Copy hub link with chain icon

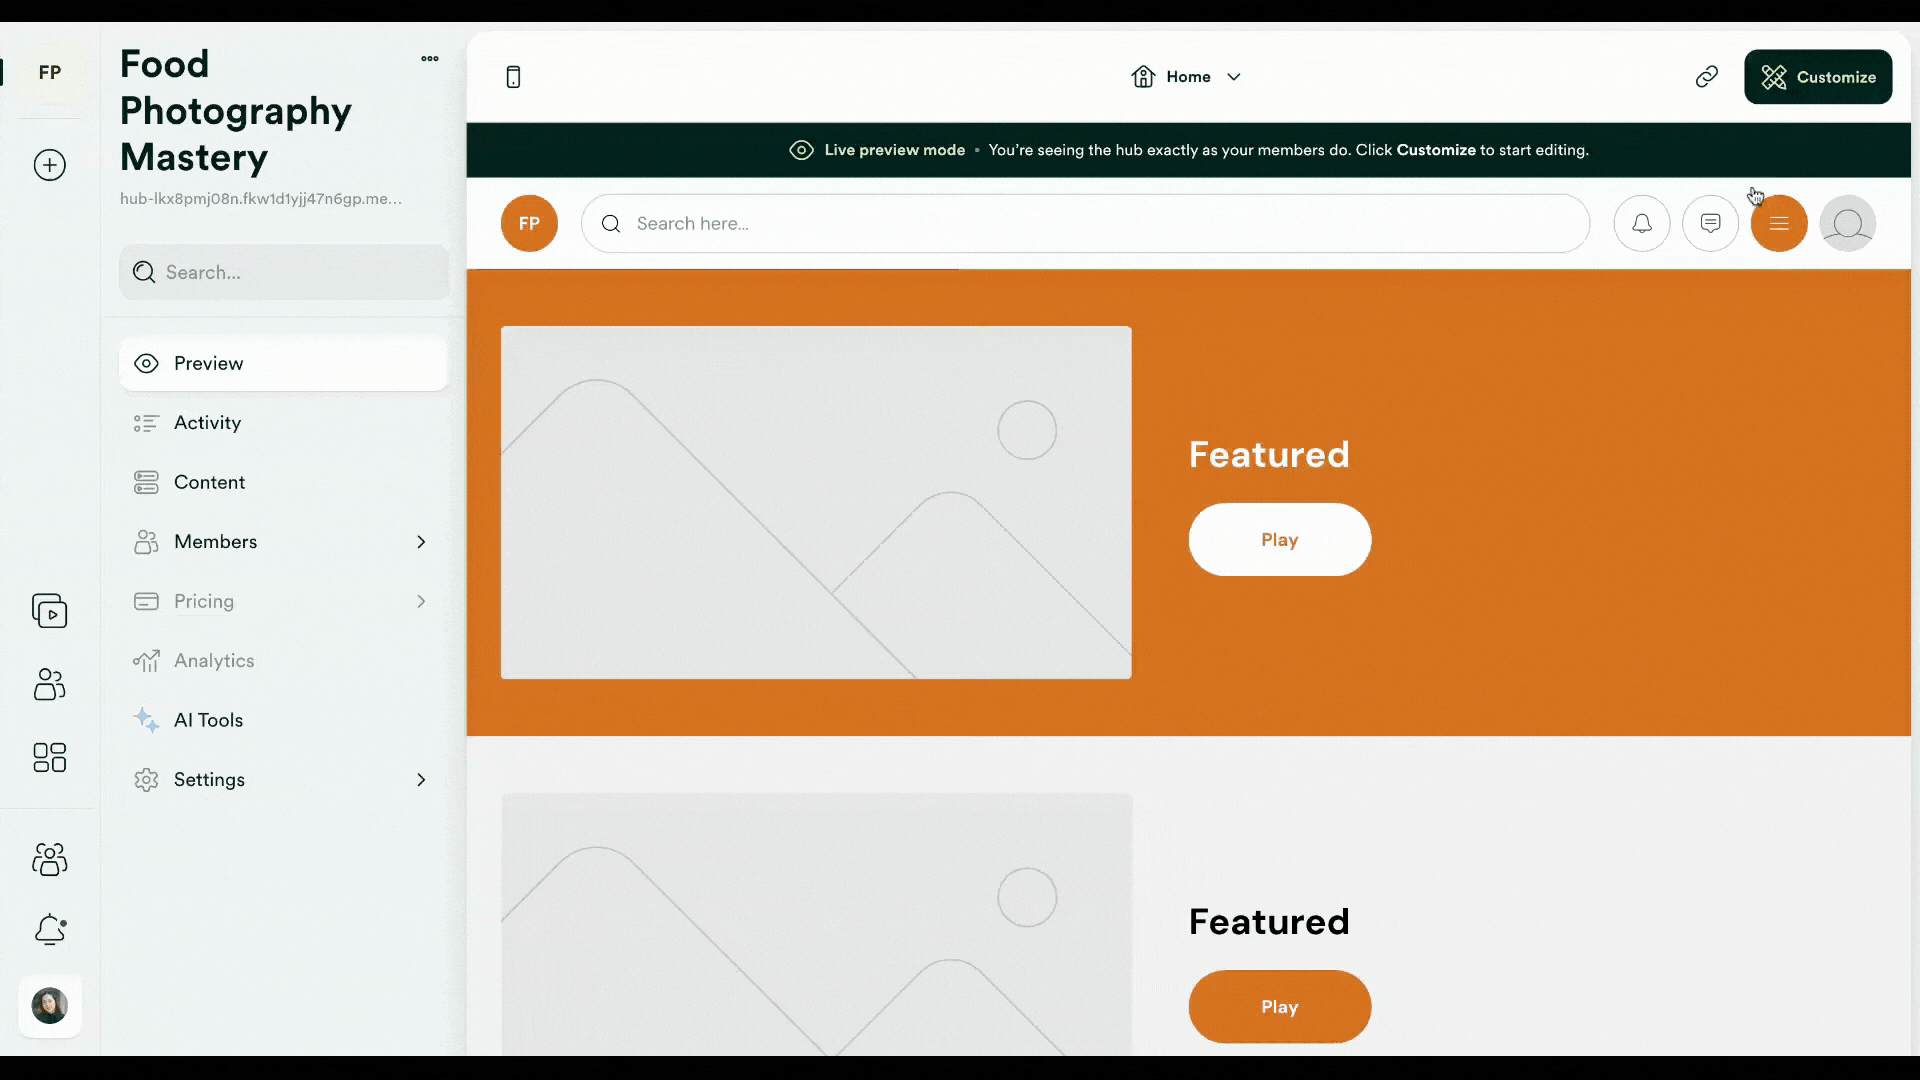click(x=1707, y=77)
